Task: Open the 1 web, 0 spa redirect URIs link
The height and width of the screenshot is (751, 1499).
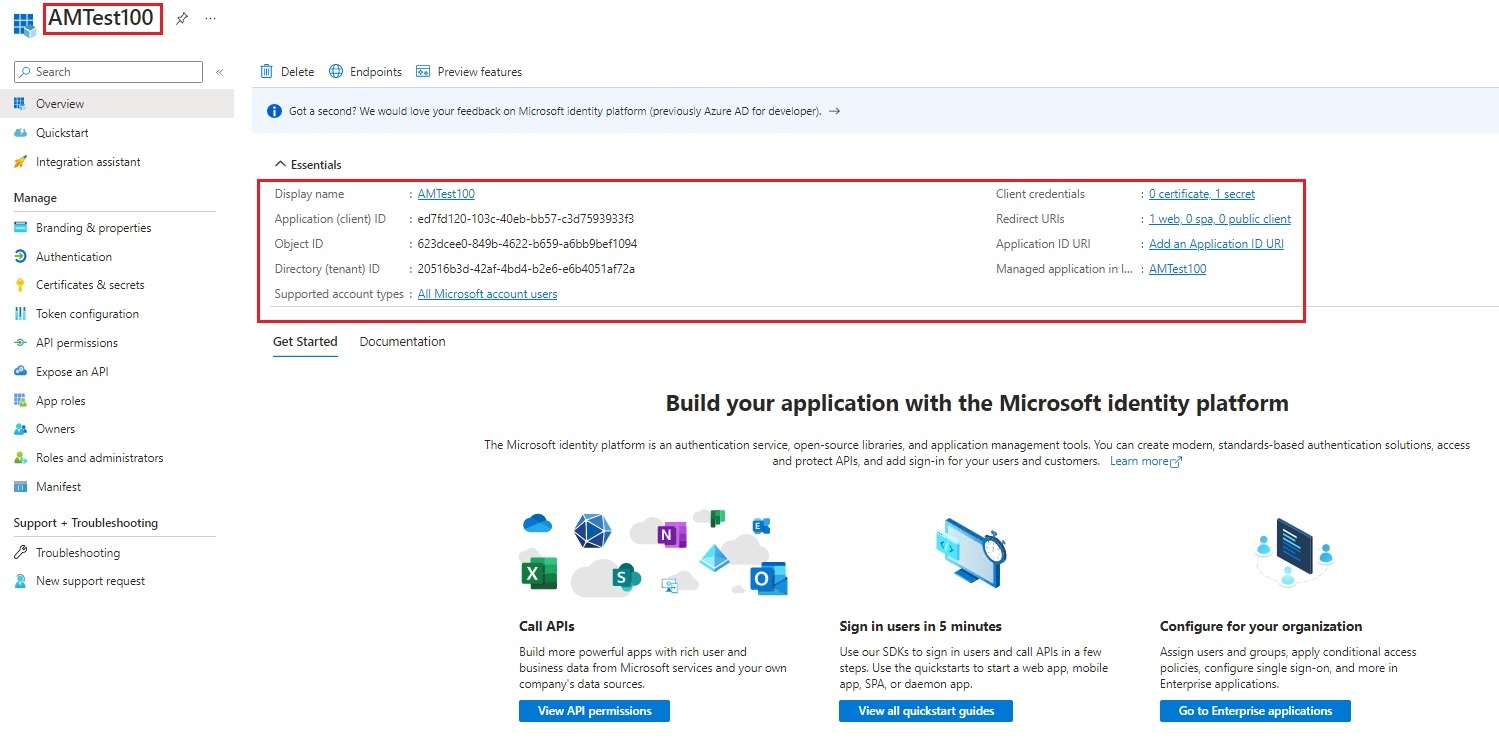Action: [x=1219, y=219]
